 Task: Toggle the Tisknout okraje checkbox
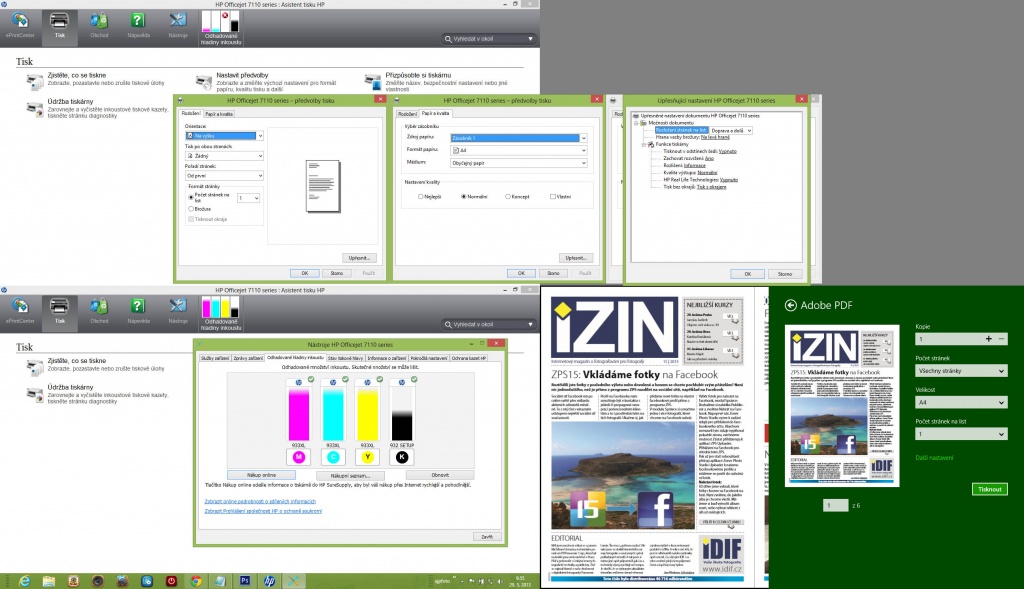pyautogui.click(x=191, y=219)
